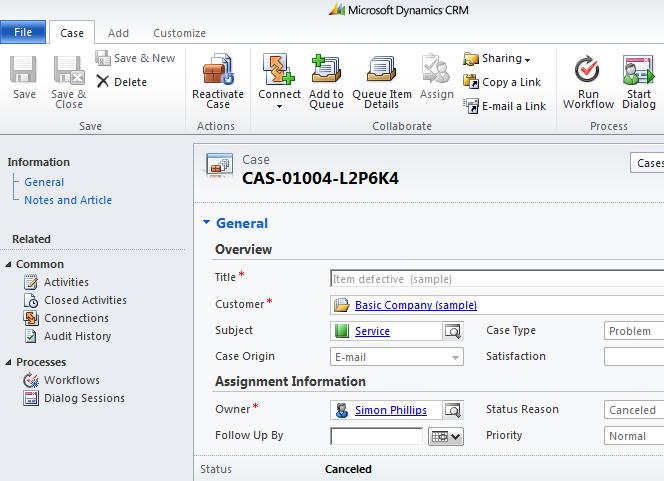The image size is (664, 481).
Task: Click the Subject lookup icon
Action: pos(453,331)
